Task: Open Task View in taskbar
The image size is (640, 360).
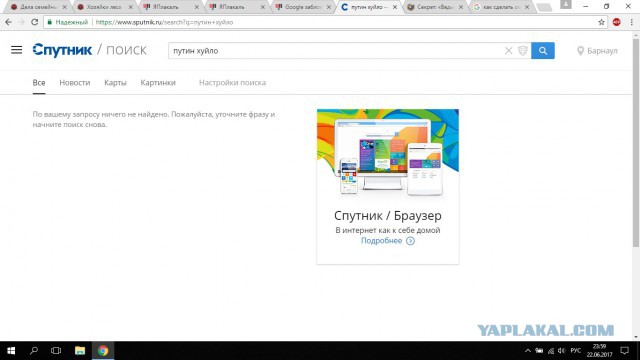Action: 56,351
